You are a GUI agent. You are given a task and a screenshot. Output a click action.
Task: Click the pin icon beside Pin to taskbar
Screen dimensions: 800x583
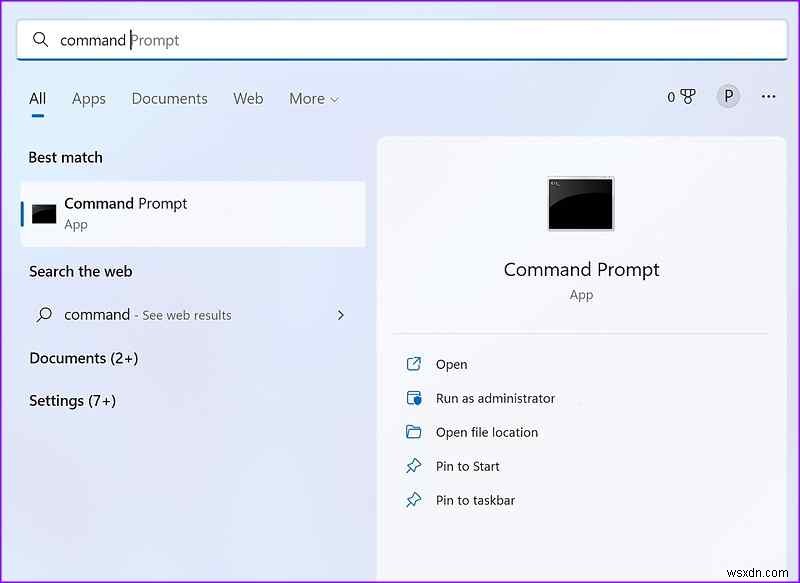pos(414,500)
